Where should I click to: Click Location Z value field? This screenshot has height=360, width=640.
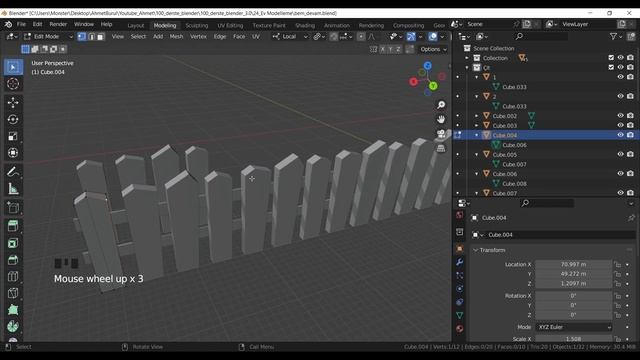(573, 283)
